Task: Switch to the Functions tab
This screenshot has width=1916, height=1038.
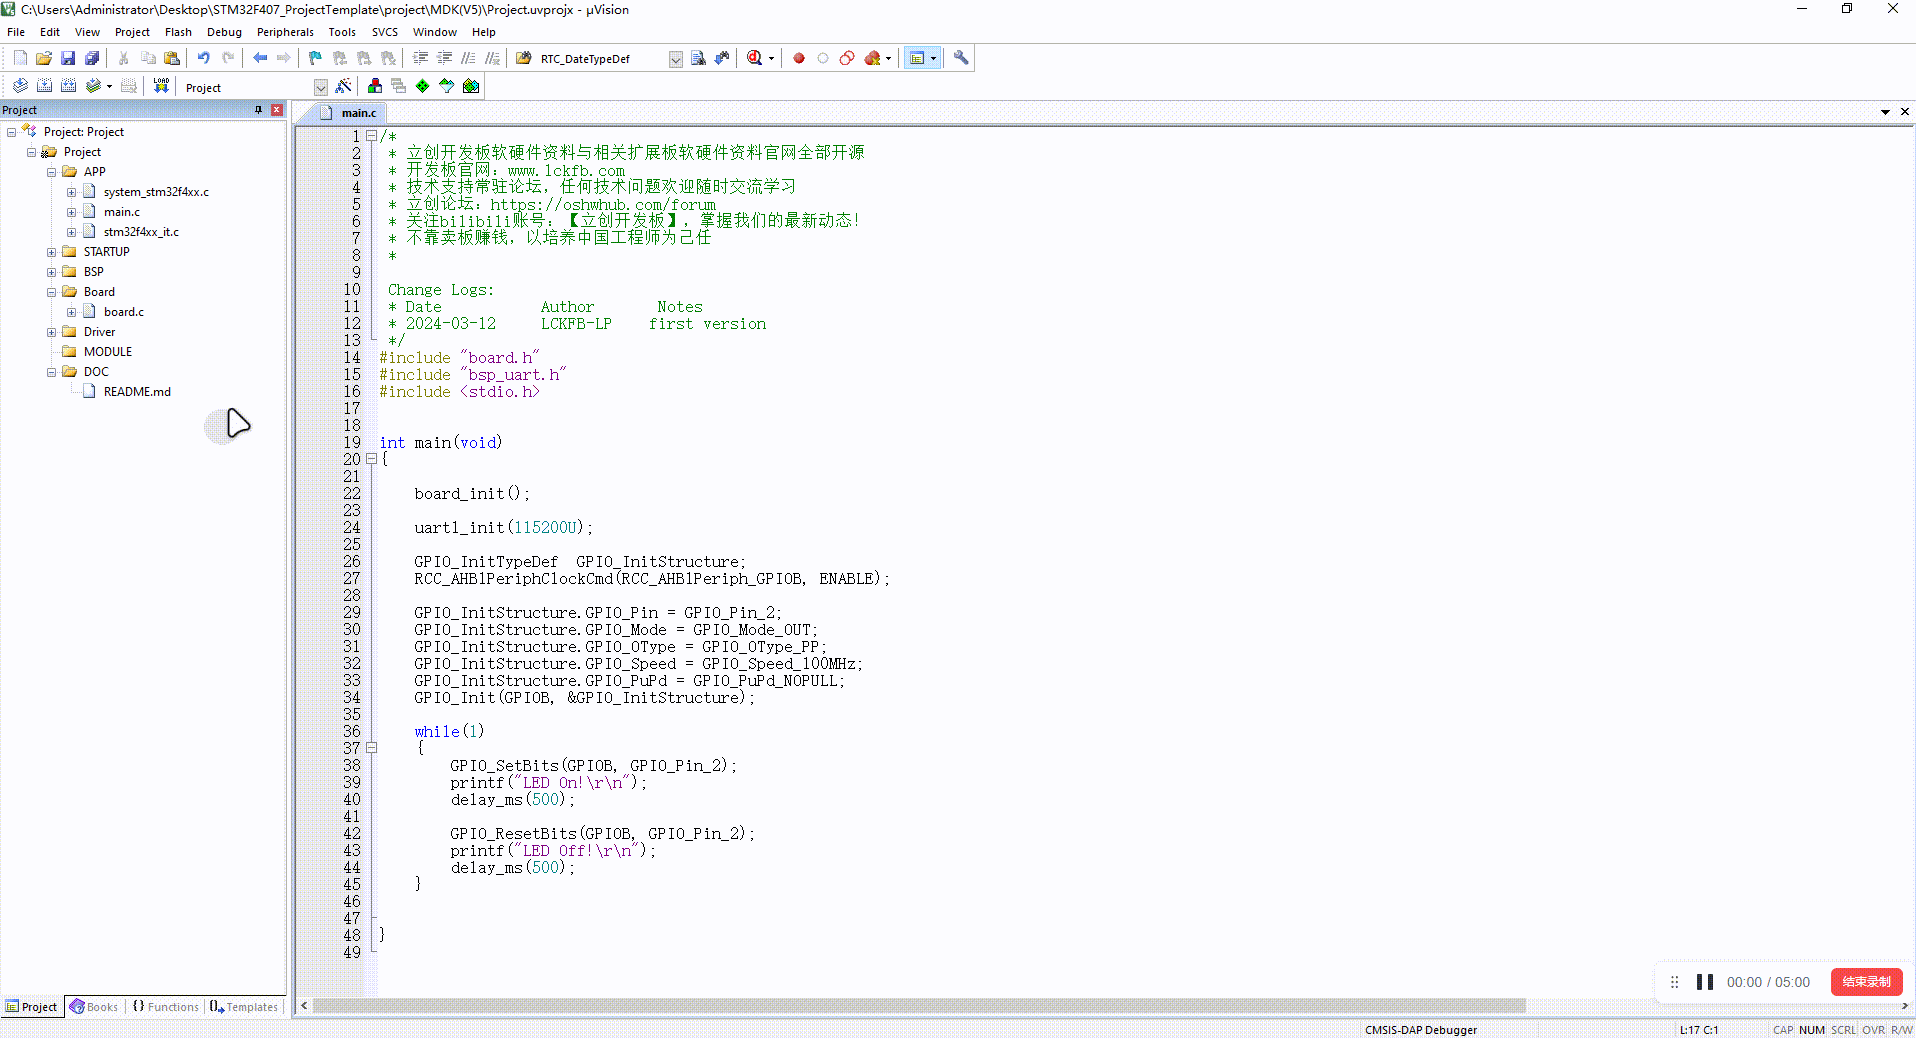Action: [166, 1007]
